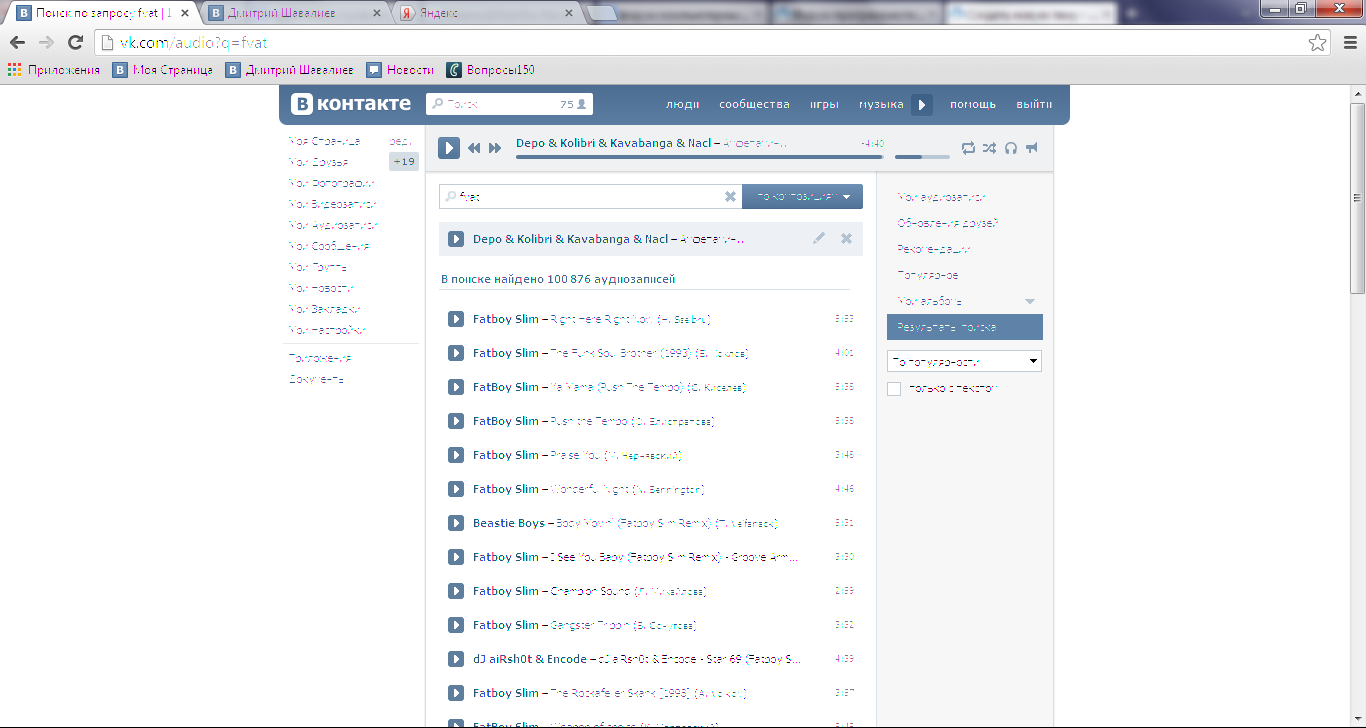
Task: Play Fatboy Slim – The Funk Soul Brother (1993)
Action: [x=455, y=353]
